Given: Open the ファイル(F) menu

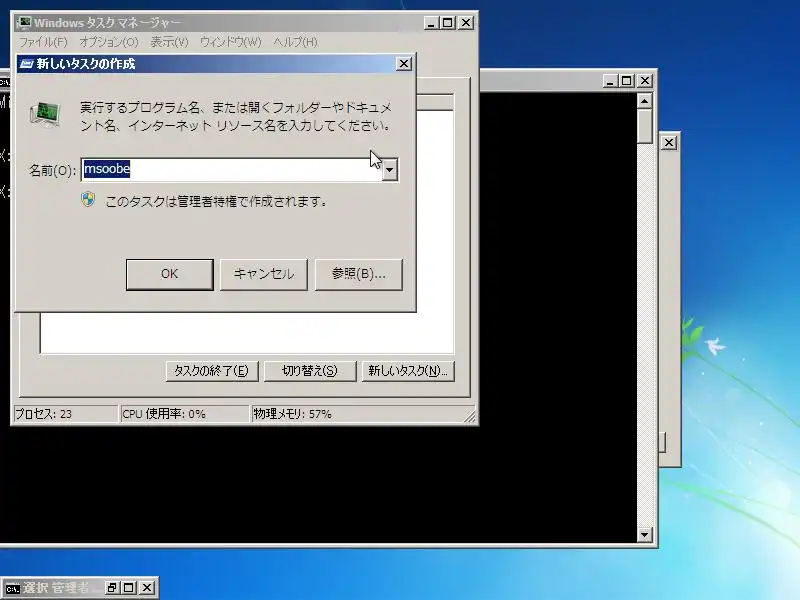Looking at the screenshot, I should [43, 42].
